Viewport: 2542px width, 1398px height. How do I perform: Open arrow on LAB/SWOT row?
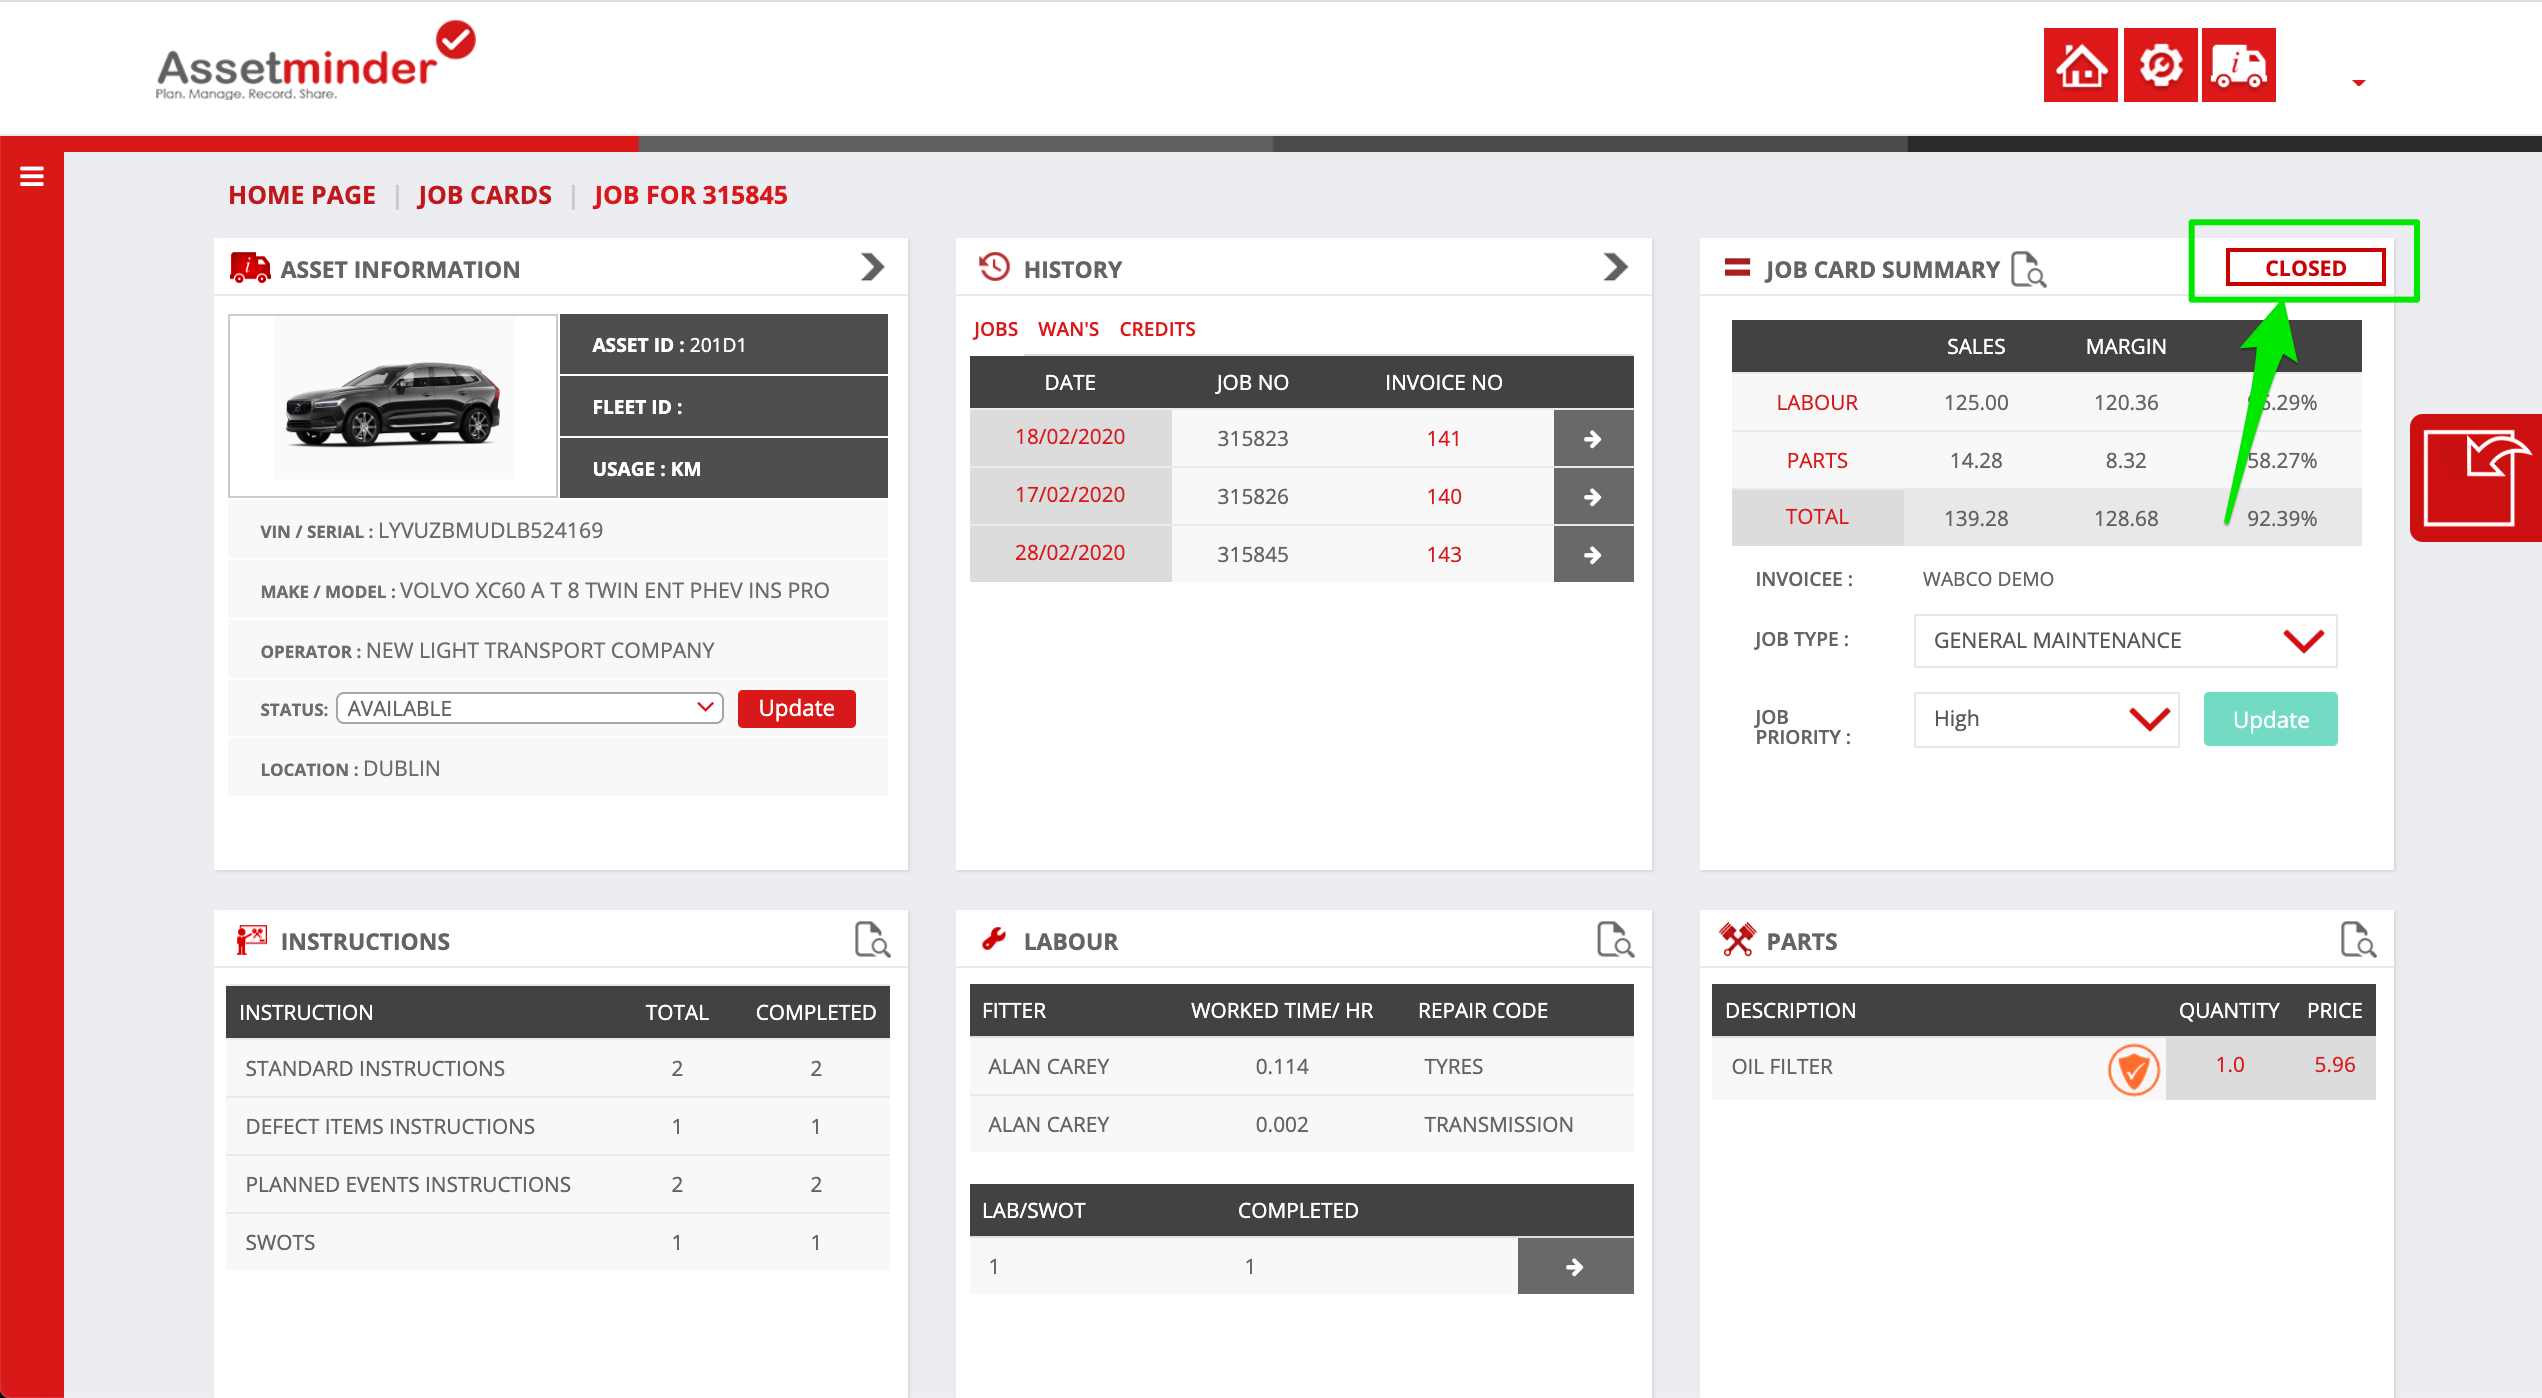(1575, 1266)
